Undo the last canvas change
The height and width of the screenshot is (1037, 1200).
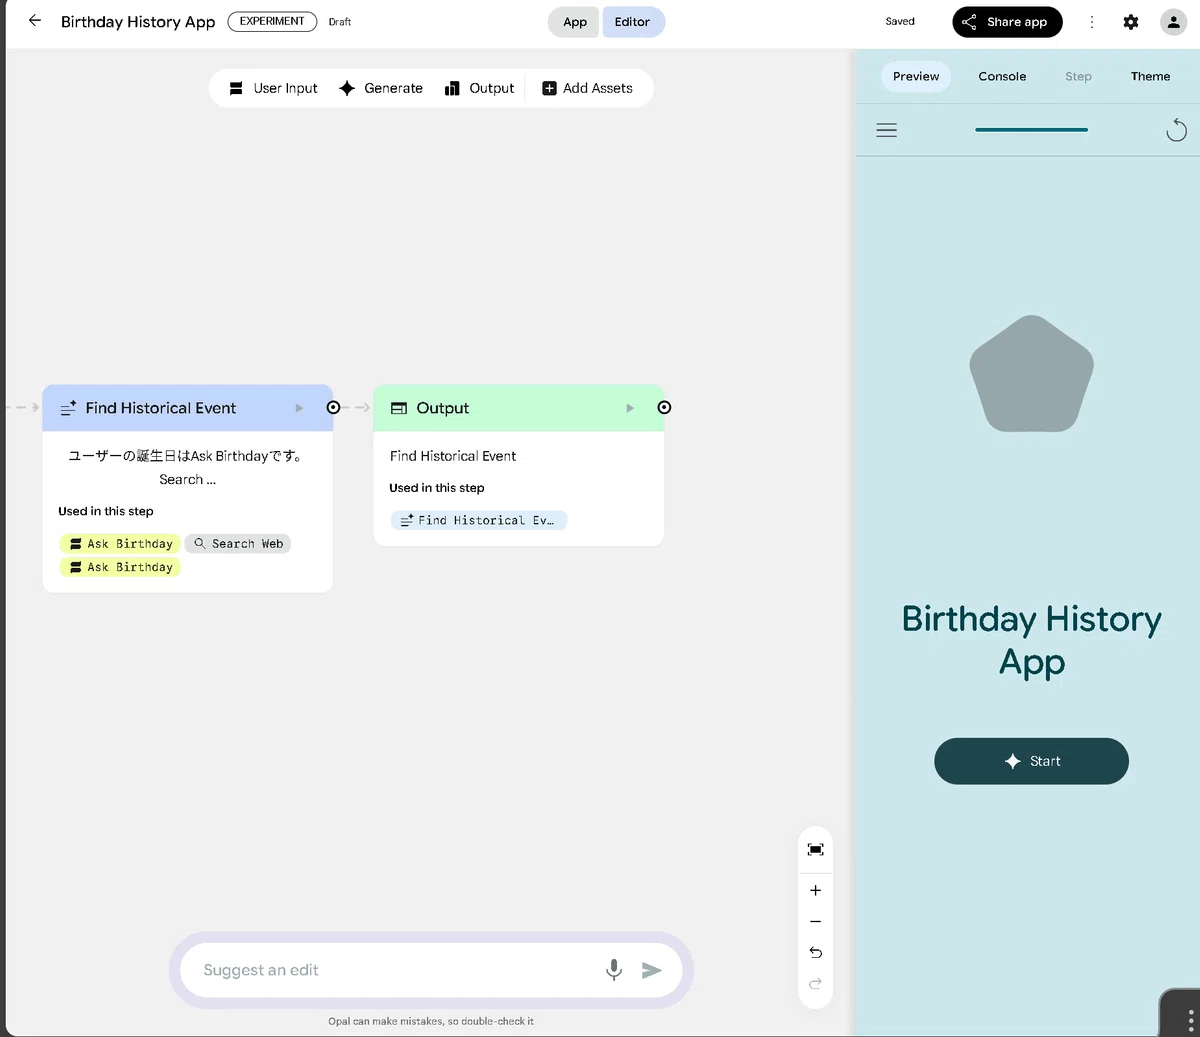(x=816, y=952)
